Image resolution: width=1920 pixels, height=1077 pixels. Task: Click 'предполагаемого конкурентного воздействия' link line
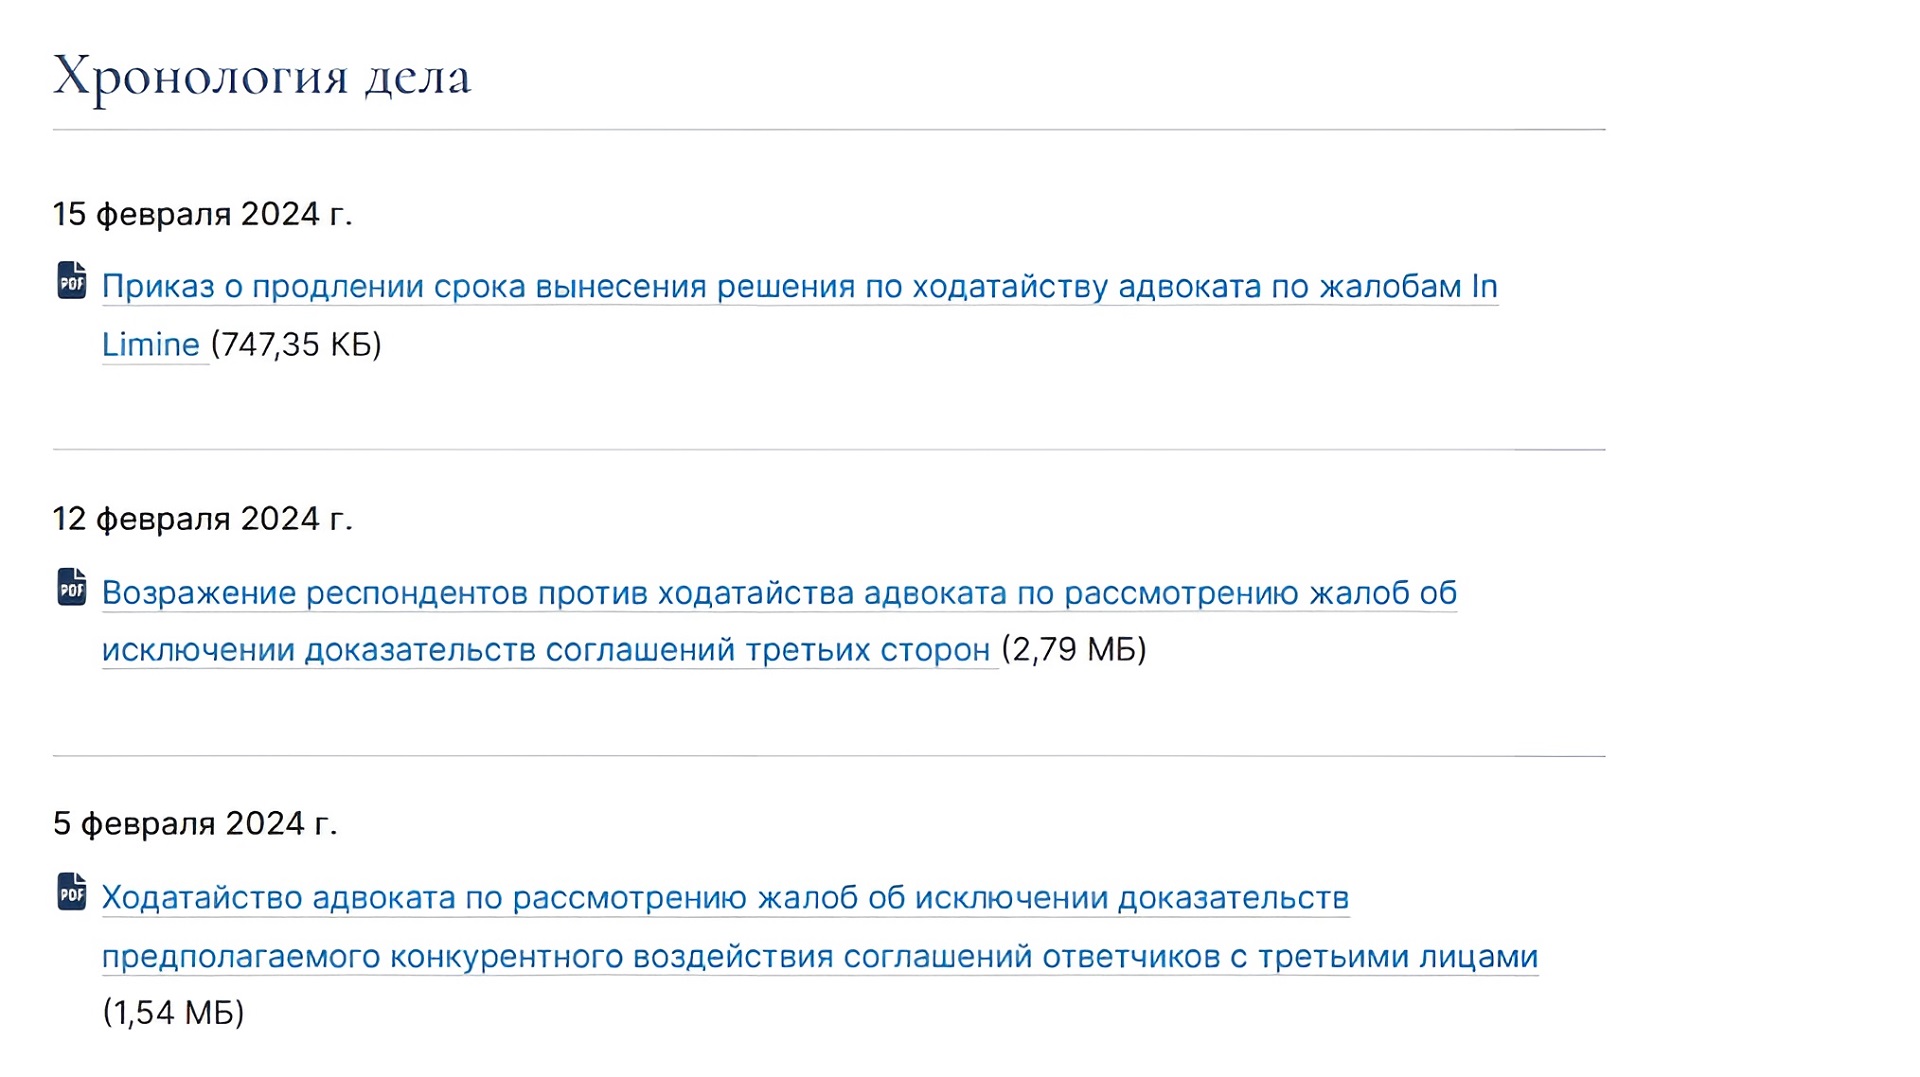pyautogui.click(x=819, y=957)
